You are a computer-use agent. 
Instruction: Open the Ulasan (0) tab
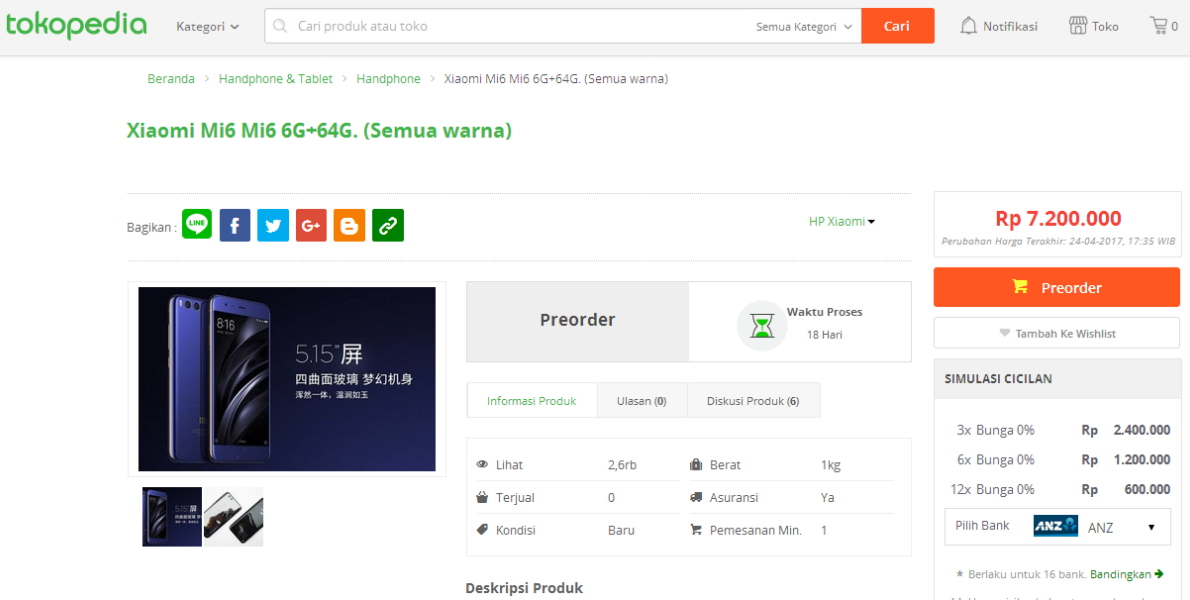642,401
